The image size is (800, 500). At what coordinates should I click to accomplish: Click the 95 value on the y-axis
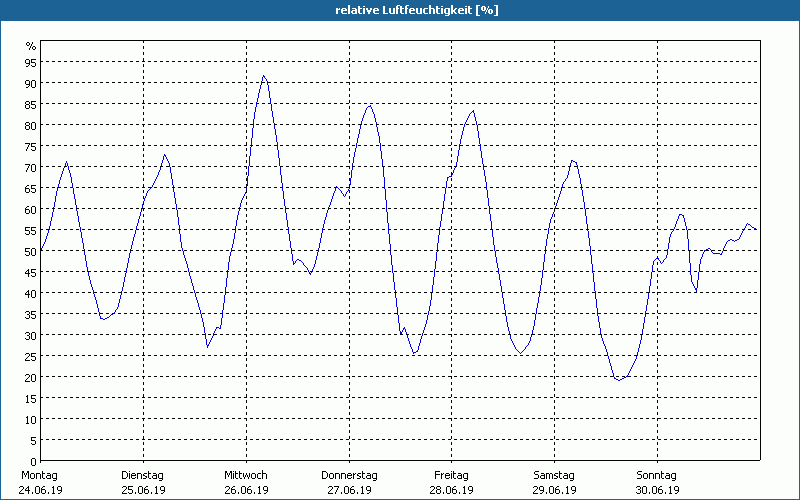coord(31,62)
